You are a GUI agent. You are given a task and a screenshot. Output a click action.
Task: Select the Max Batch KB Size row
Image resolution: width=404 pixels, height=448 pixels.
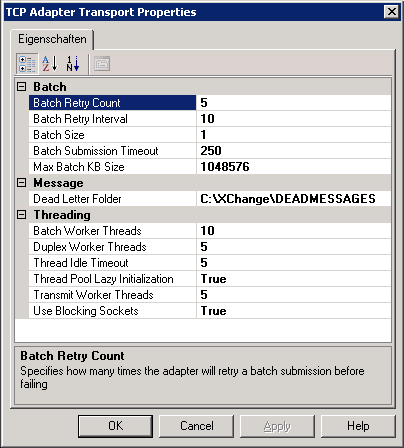pyautogui.click(x=210, y=167)
